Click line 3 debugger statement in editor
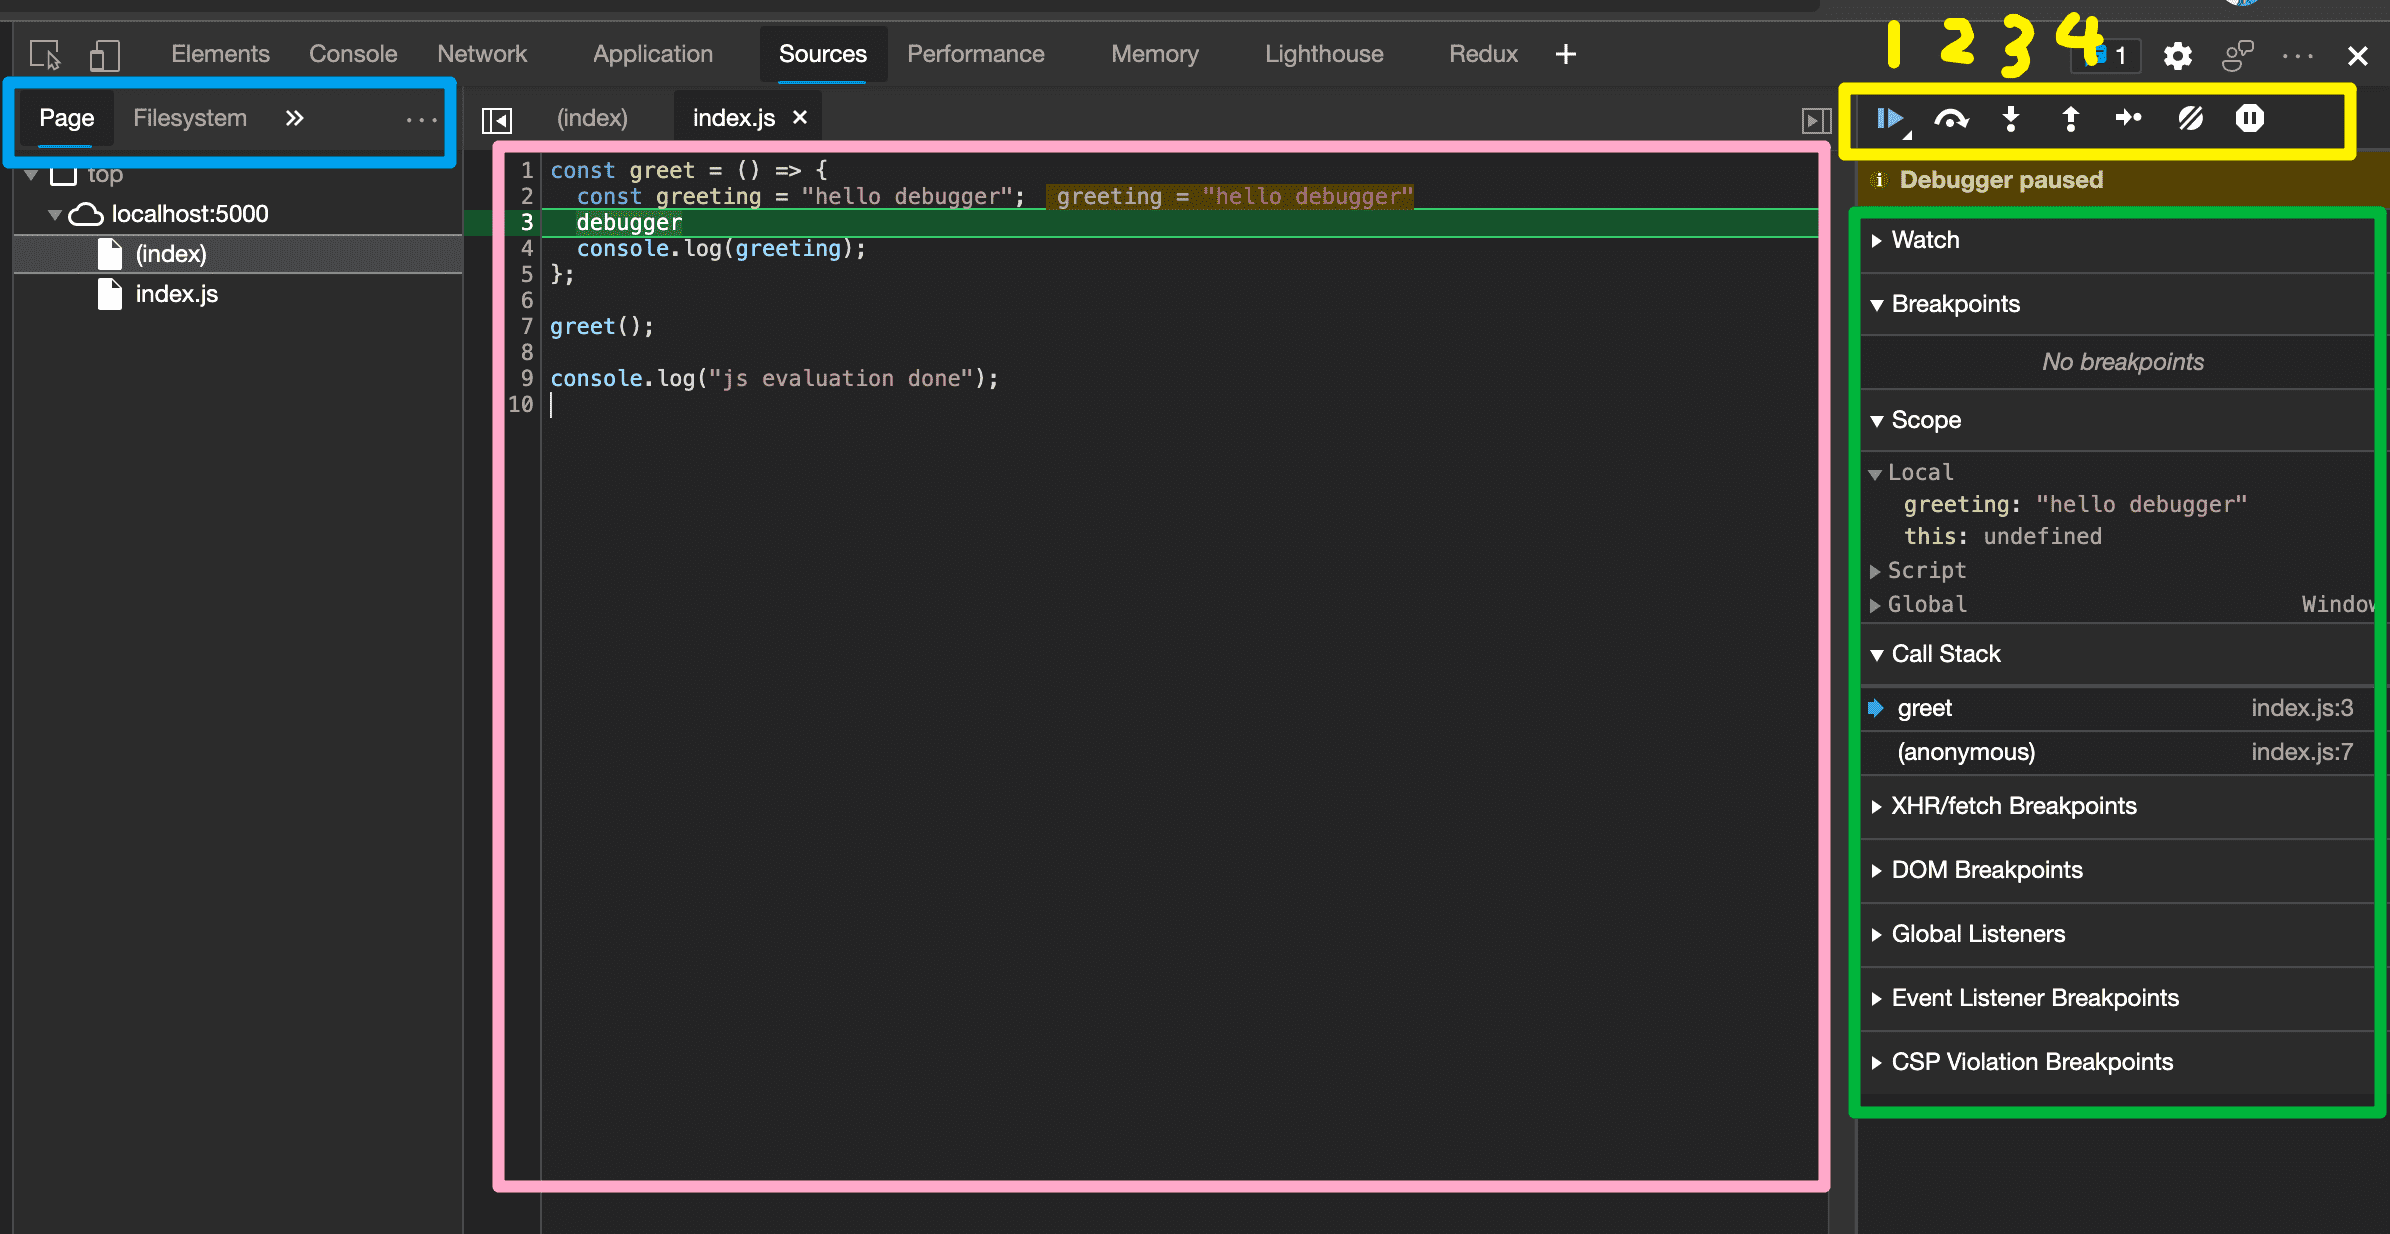Viewport: 2390px width, 1234px height. [628, 222]
